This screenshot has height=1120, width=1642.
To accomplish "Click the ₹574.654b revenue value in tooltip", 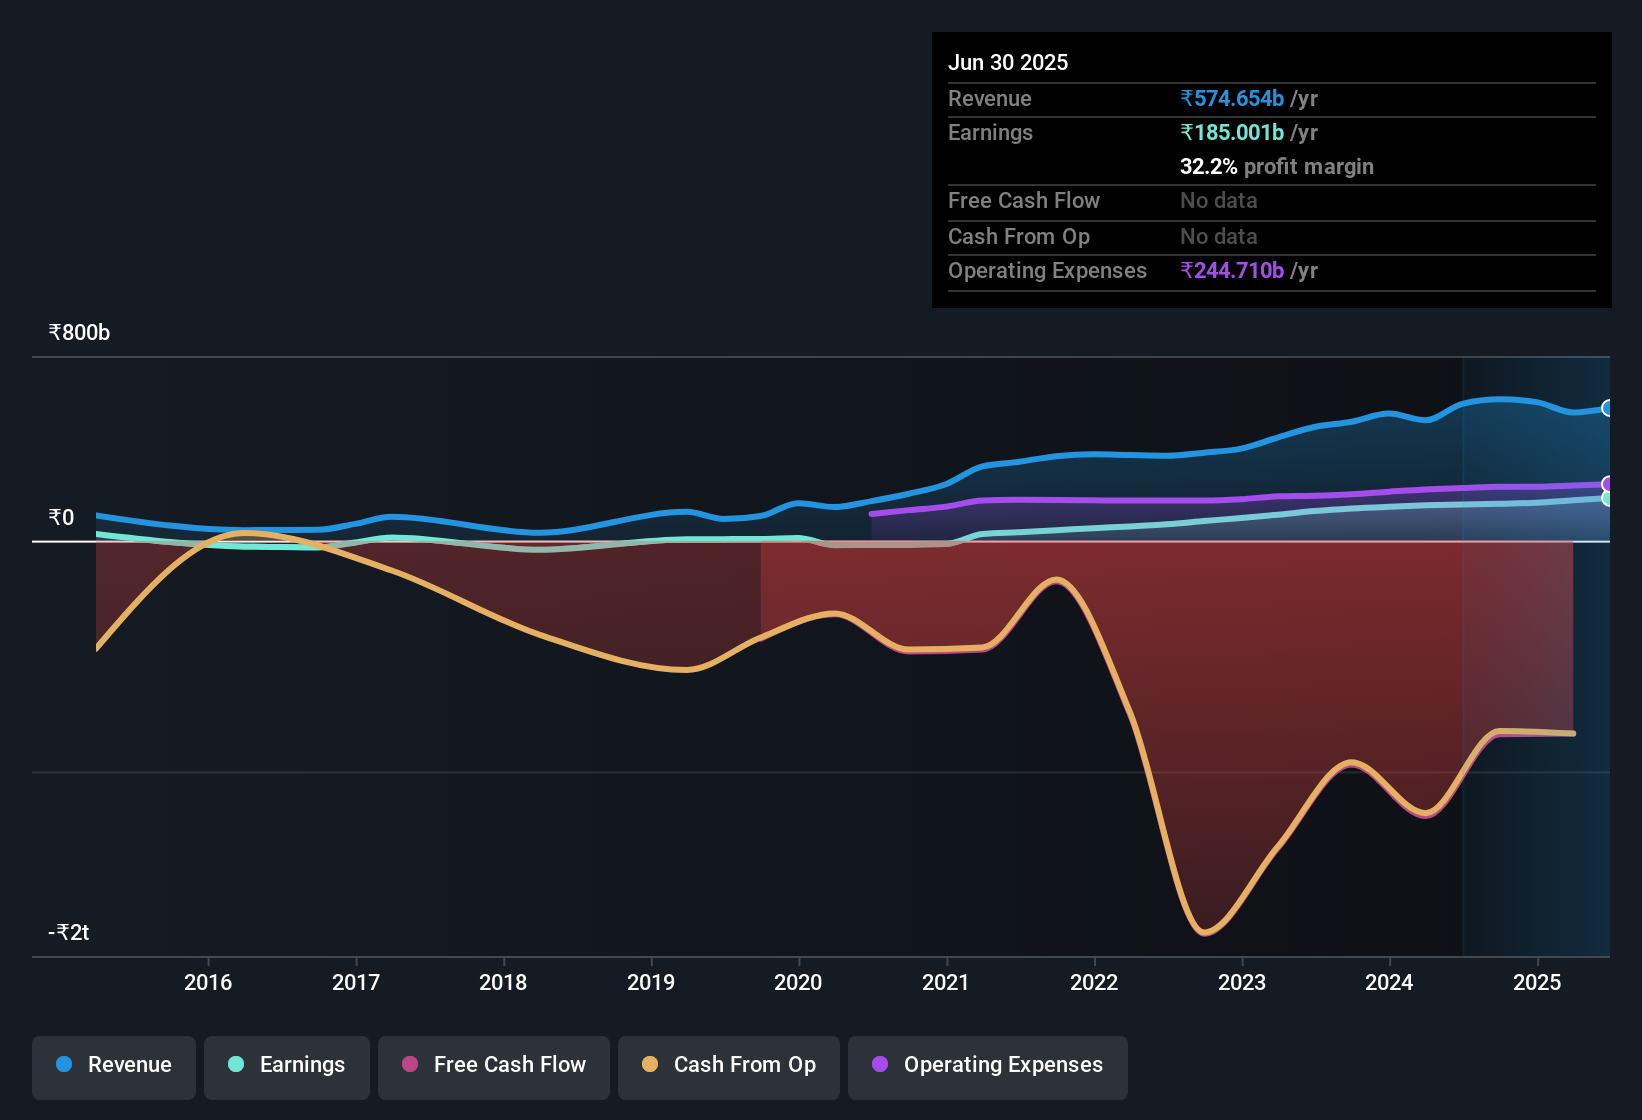I will [x=1232, y=99].
